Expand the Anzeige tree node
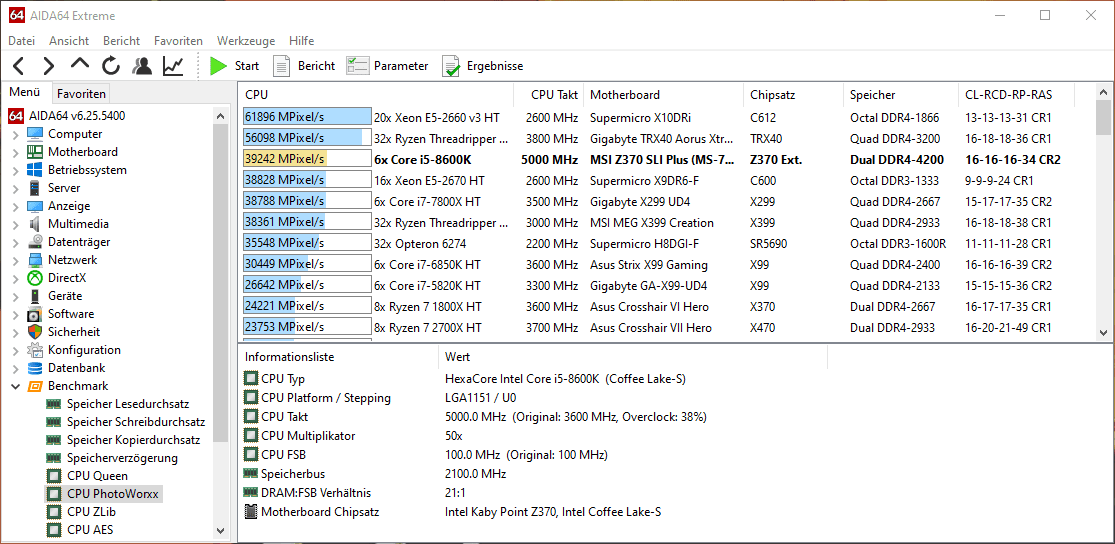The image size is (1115, 544). [x=15, y=206]
